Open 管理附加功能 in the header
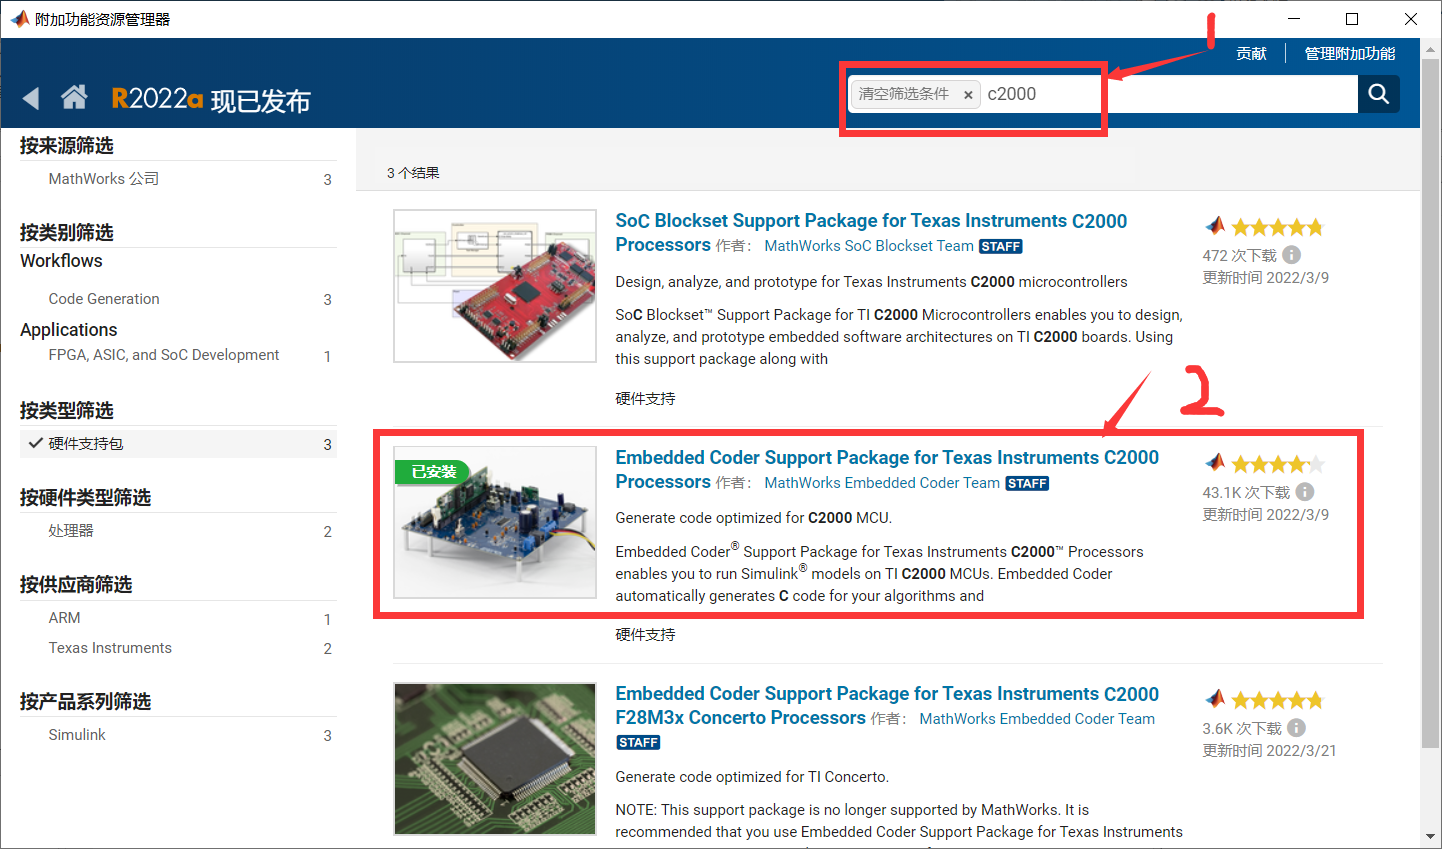Image resolution: width=1442 pixels, height=849 pixels. tap(1350, 54)
